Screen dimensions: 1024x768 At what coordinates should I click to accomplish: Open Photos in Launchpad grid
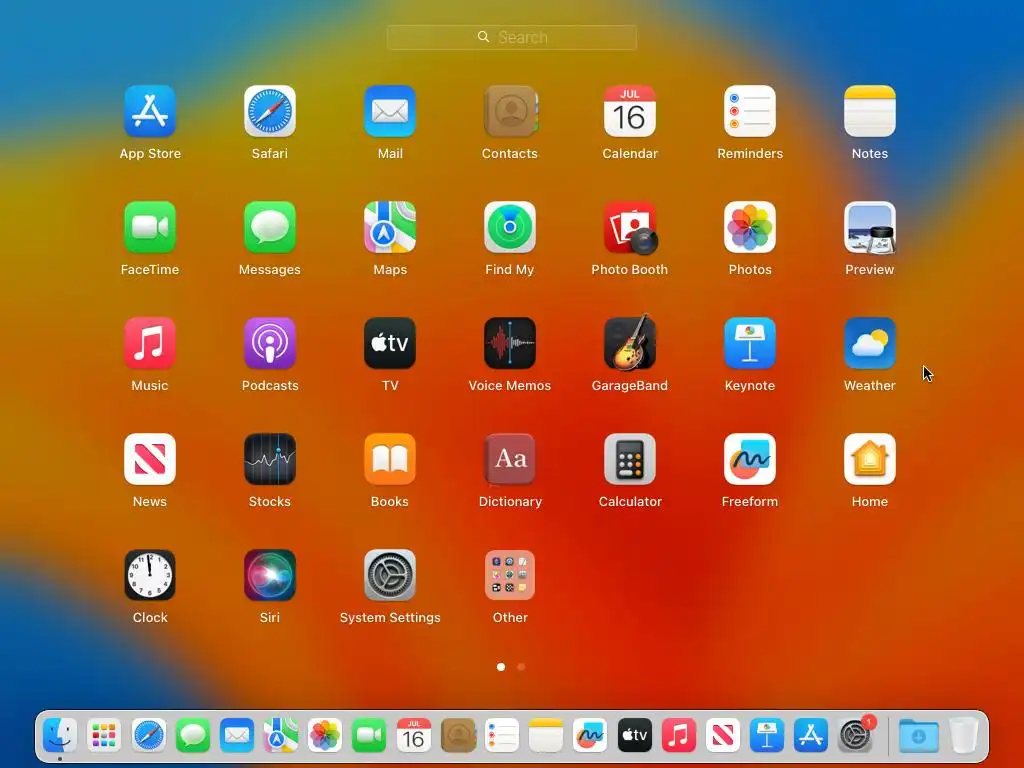(750, 227)
